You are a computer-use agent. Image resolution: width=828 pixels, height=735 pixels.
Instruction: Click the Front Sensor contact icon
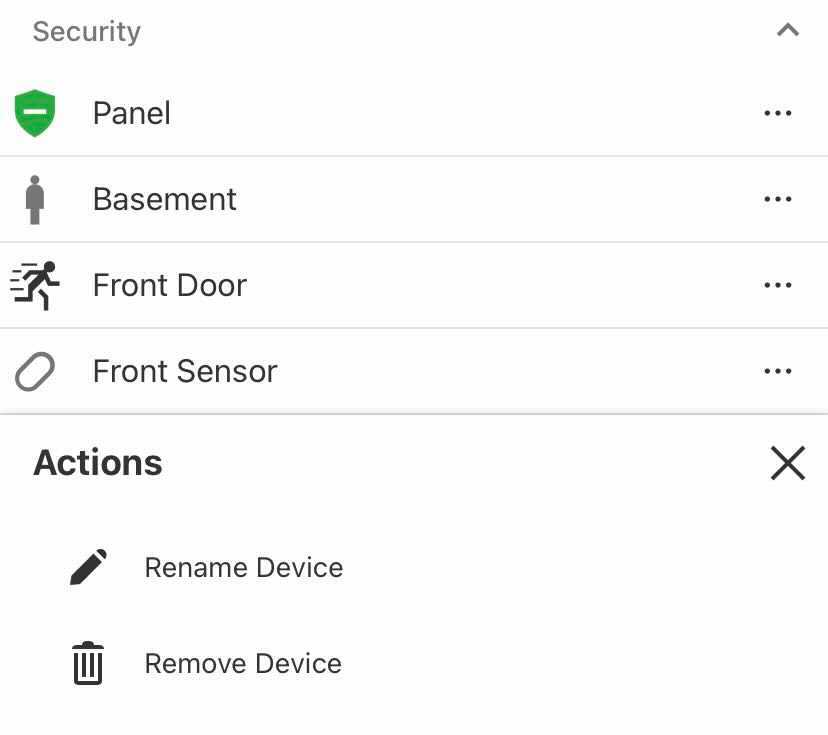tap(35, 372)
